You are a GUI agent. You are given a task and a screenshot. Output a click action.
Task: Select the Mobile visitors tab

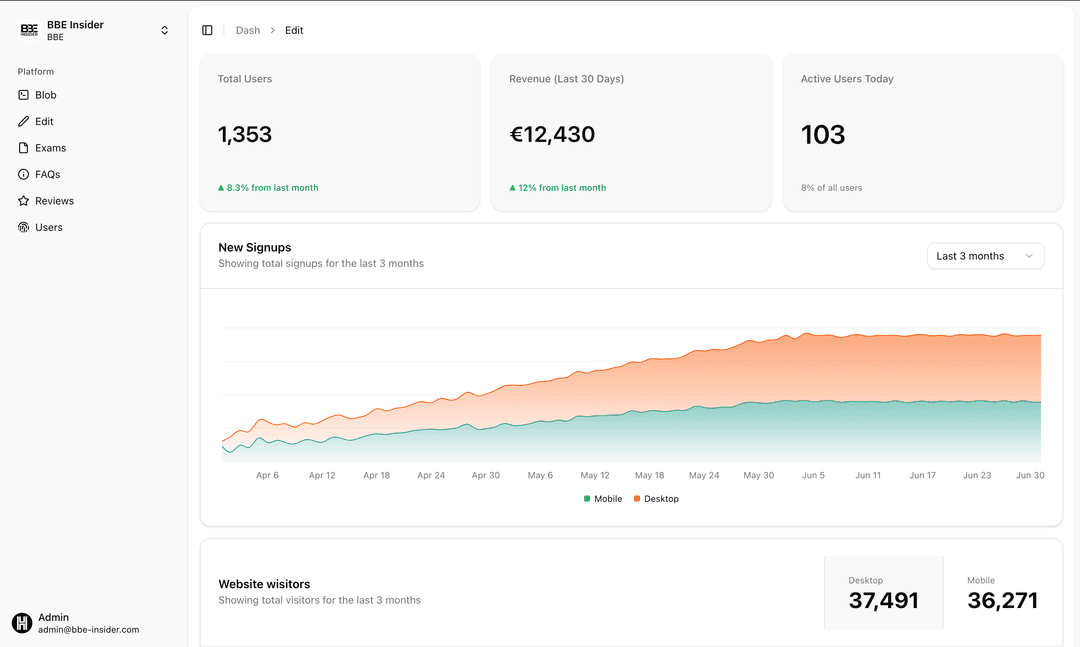(x=1002, y=593)
